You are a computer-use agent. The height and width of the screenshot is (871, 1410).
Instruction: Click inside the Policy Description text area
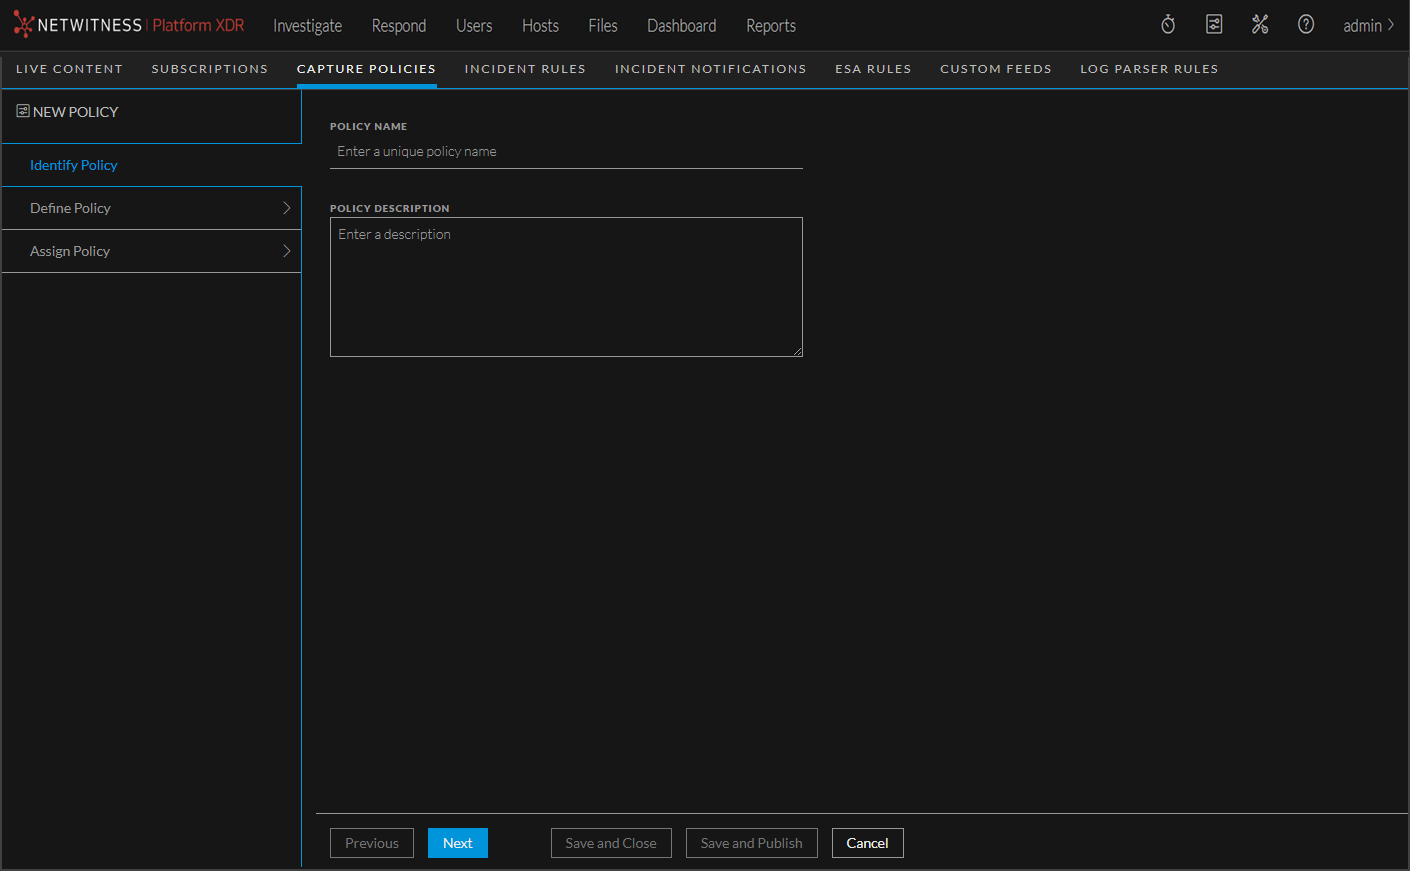click(x=566, y=287)
